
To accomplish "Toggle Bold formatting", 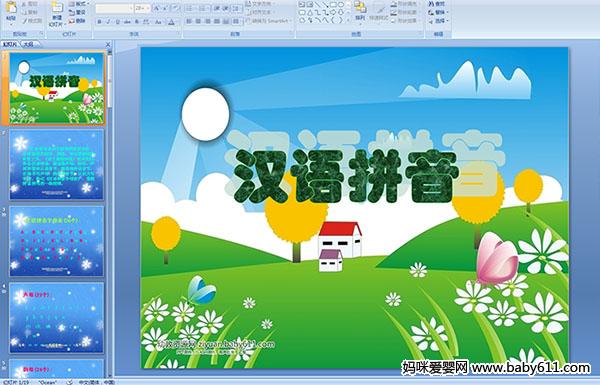I will (99, 22).
